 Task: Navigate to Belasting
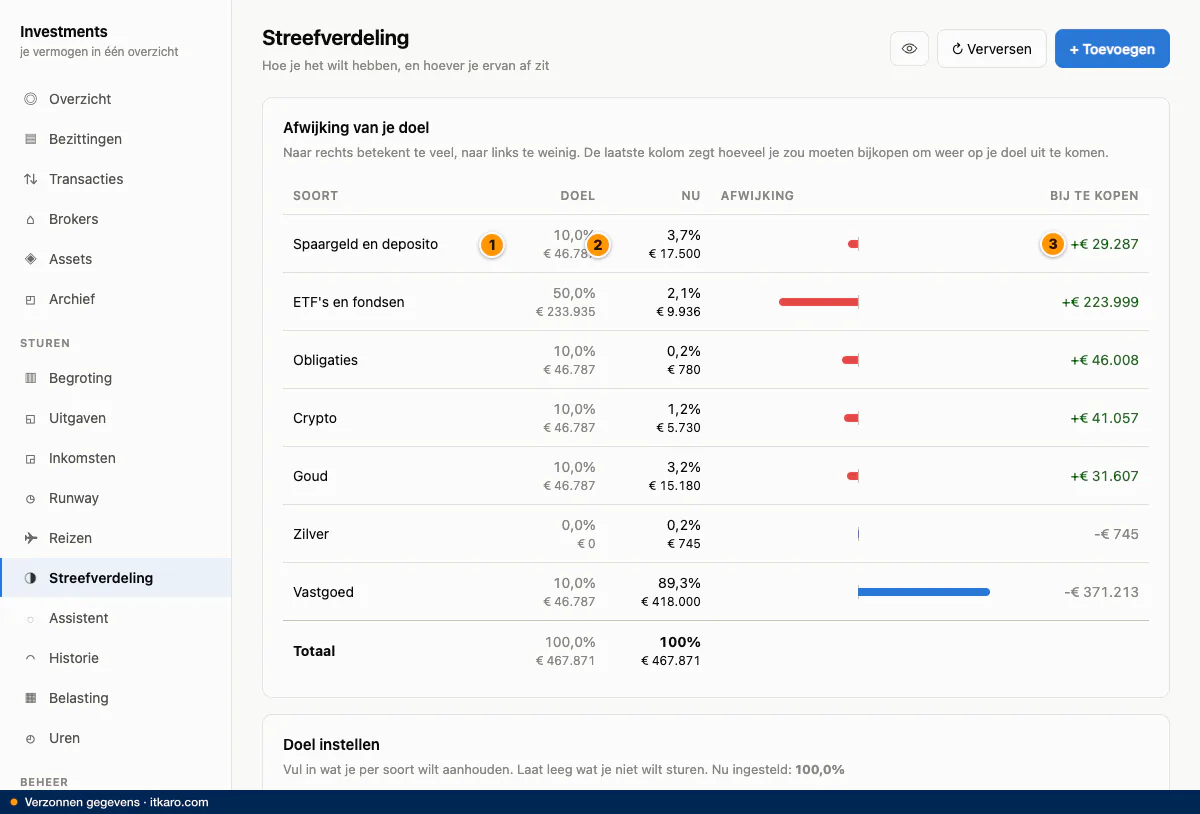click(115, 698)
